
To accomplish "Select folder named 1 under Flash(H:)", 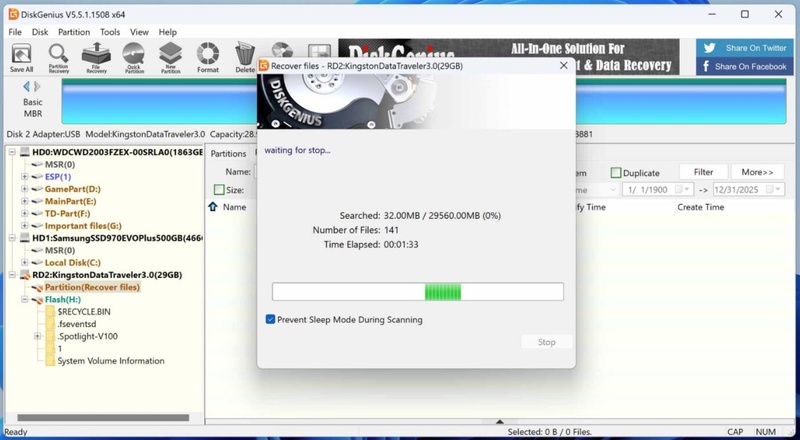I will (x=60, y=349).
